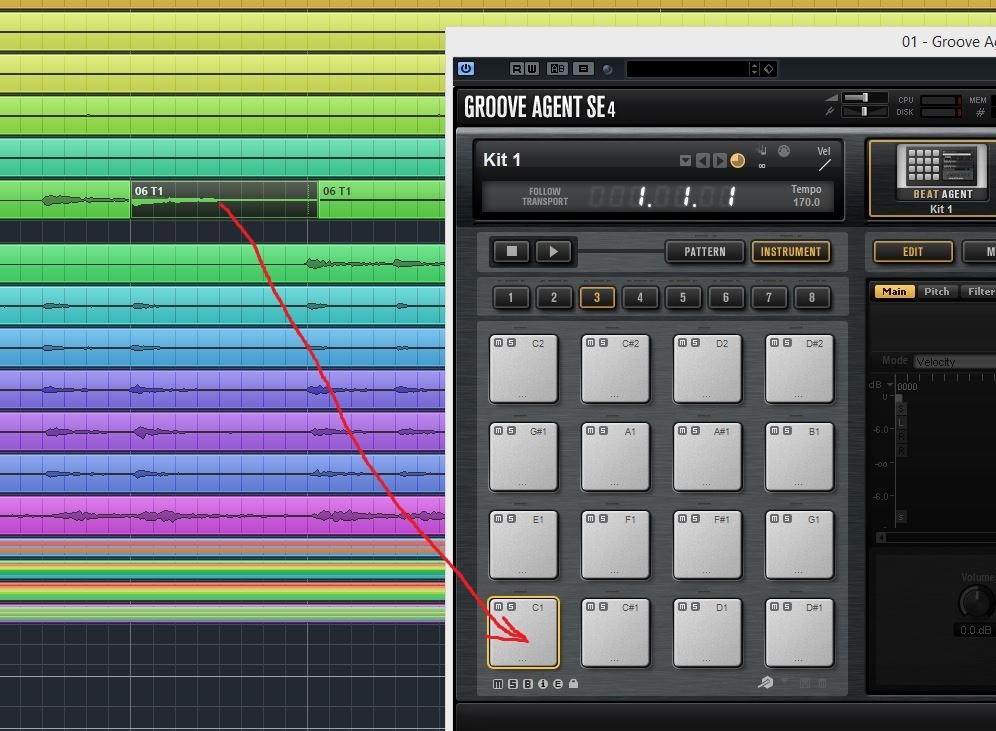Load the previous kit with left arrow
The image size is (996, 731).
(x=702, y=161)
